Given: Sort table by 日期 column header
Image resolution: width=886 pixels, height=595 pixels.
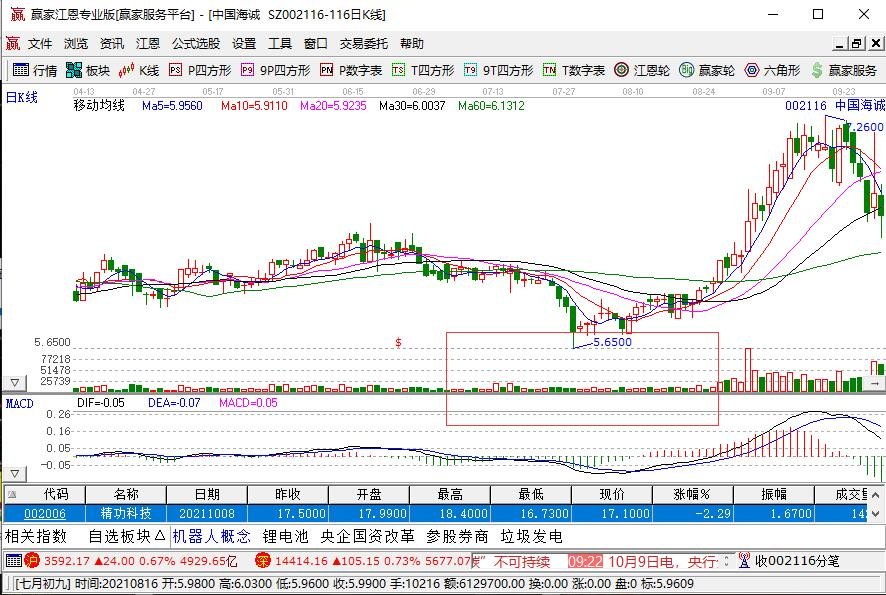Looking at the screenshot, I should click(x=207, y=494).
